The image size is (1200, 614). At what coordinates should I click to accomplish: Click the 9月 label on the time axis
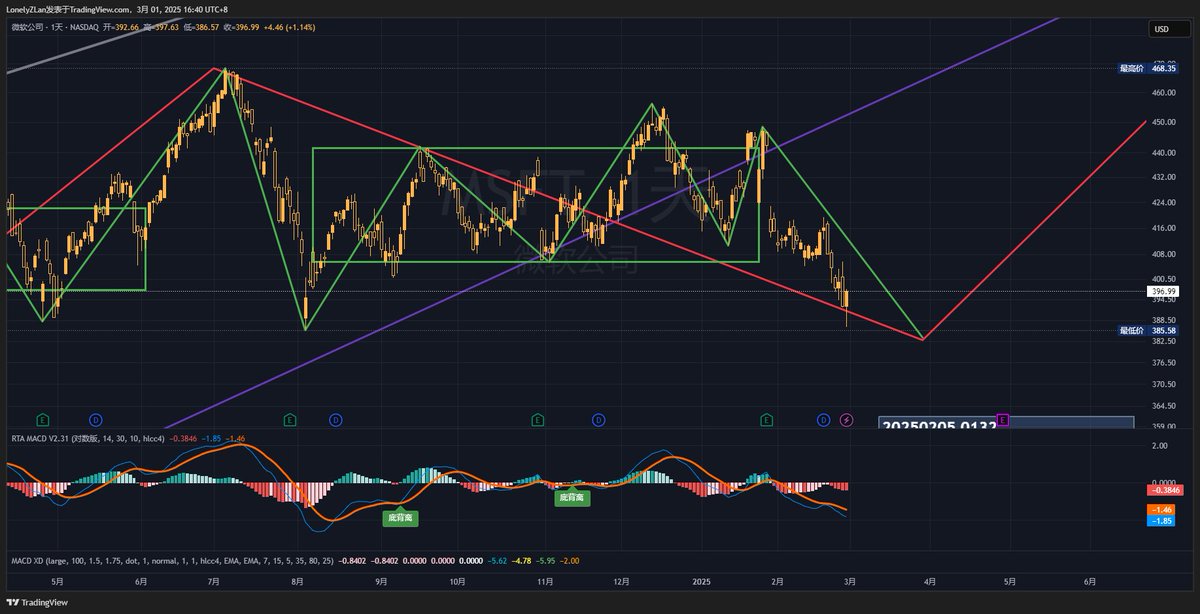[x=381, y=581]
